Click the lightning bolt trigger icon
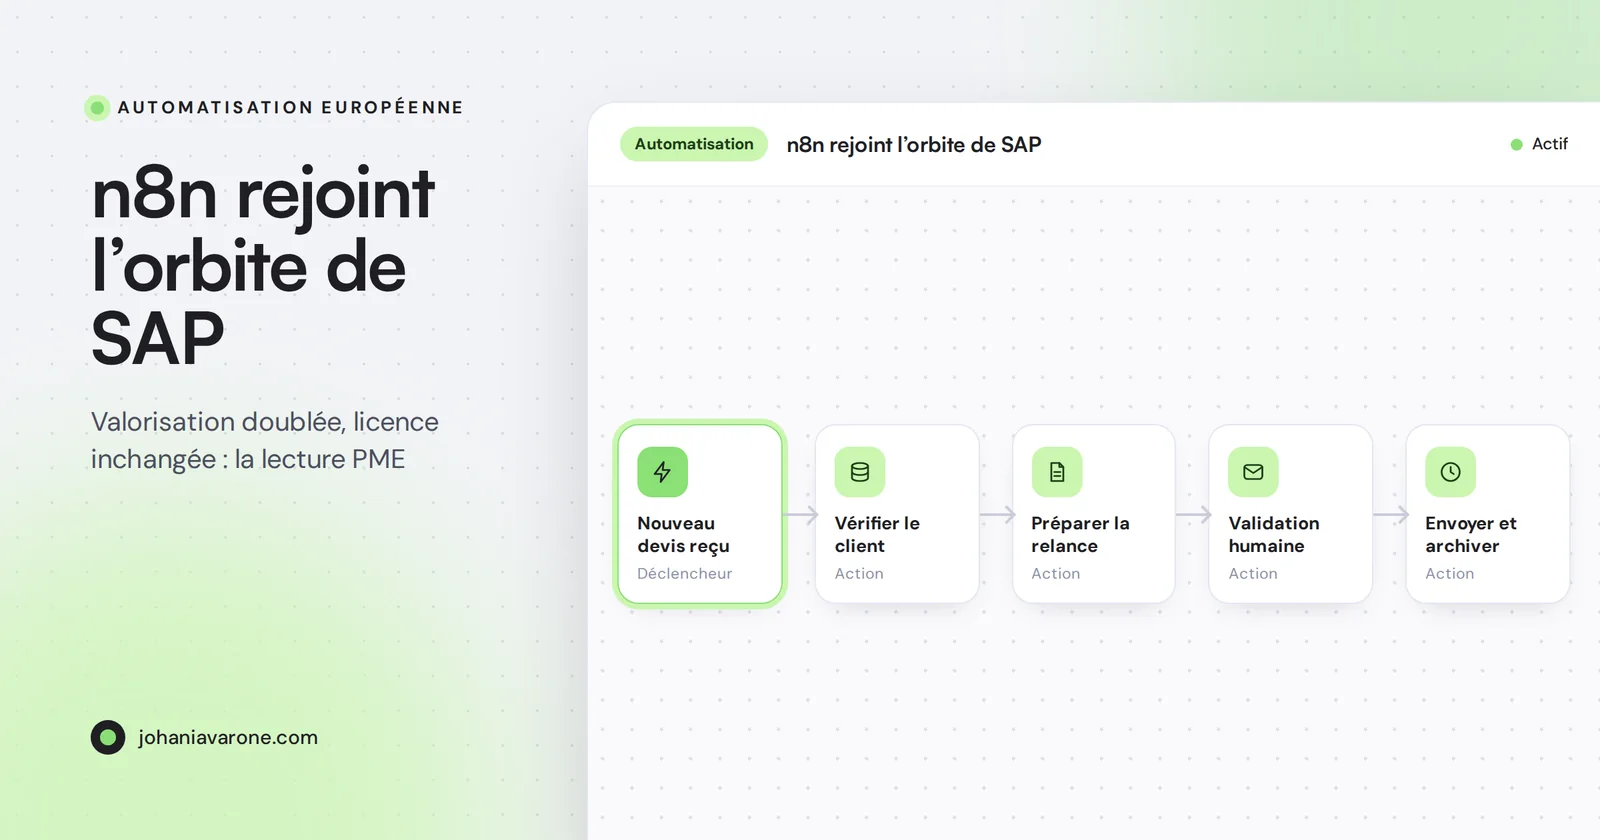Viewport: 1600px width, 840px height. tap(662, 472)
